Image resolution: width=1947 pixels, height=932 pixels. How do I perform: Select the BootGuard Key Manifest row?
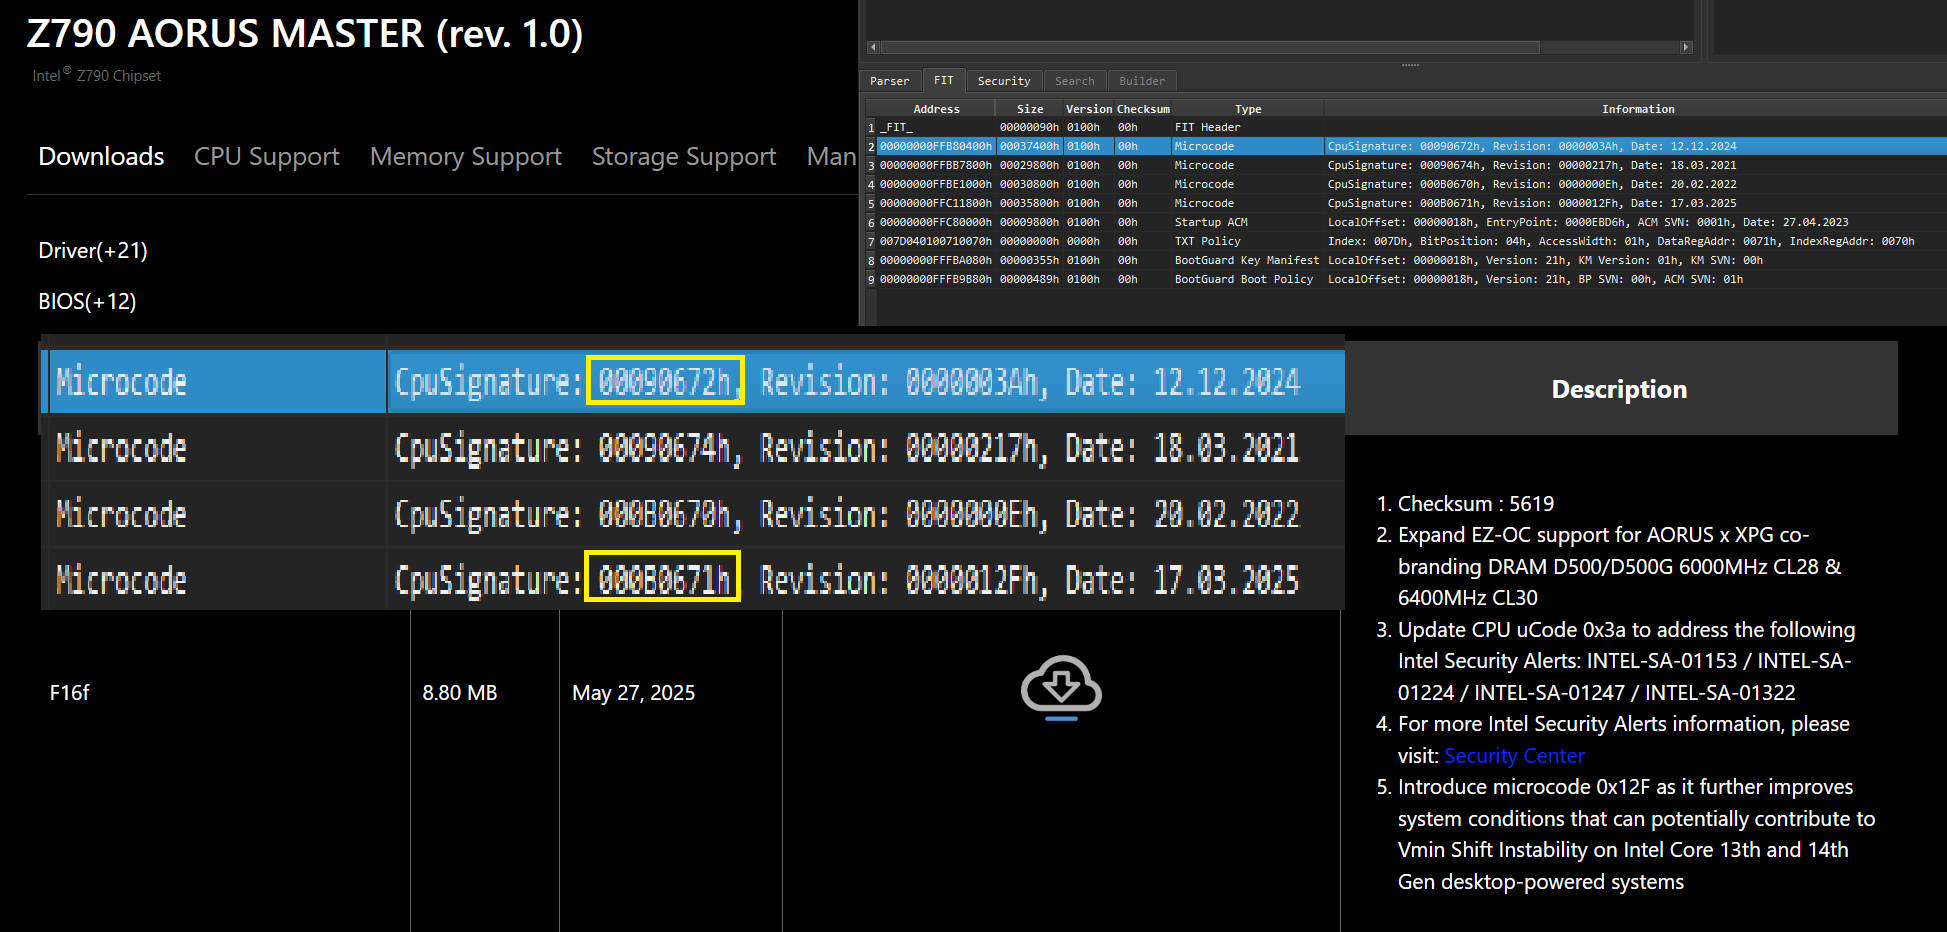coord(1405,260)
